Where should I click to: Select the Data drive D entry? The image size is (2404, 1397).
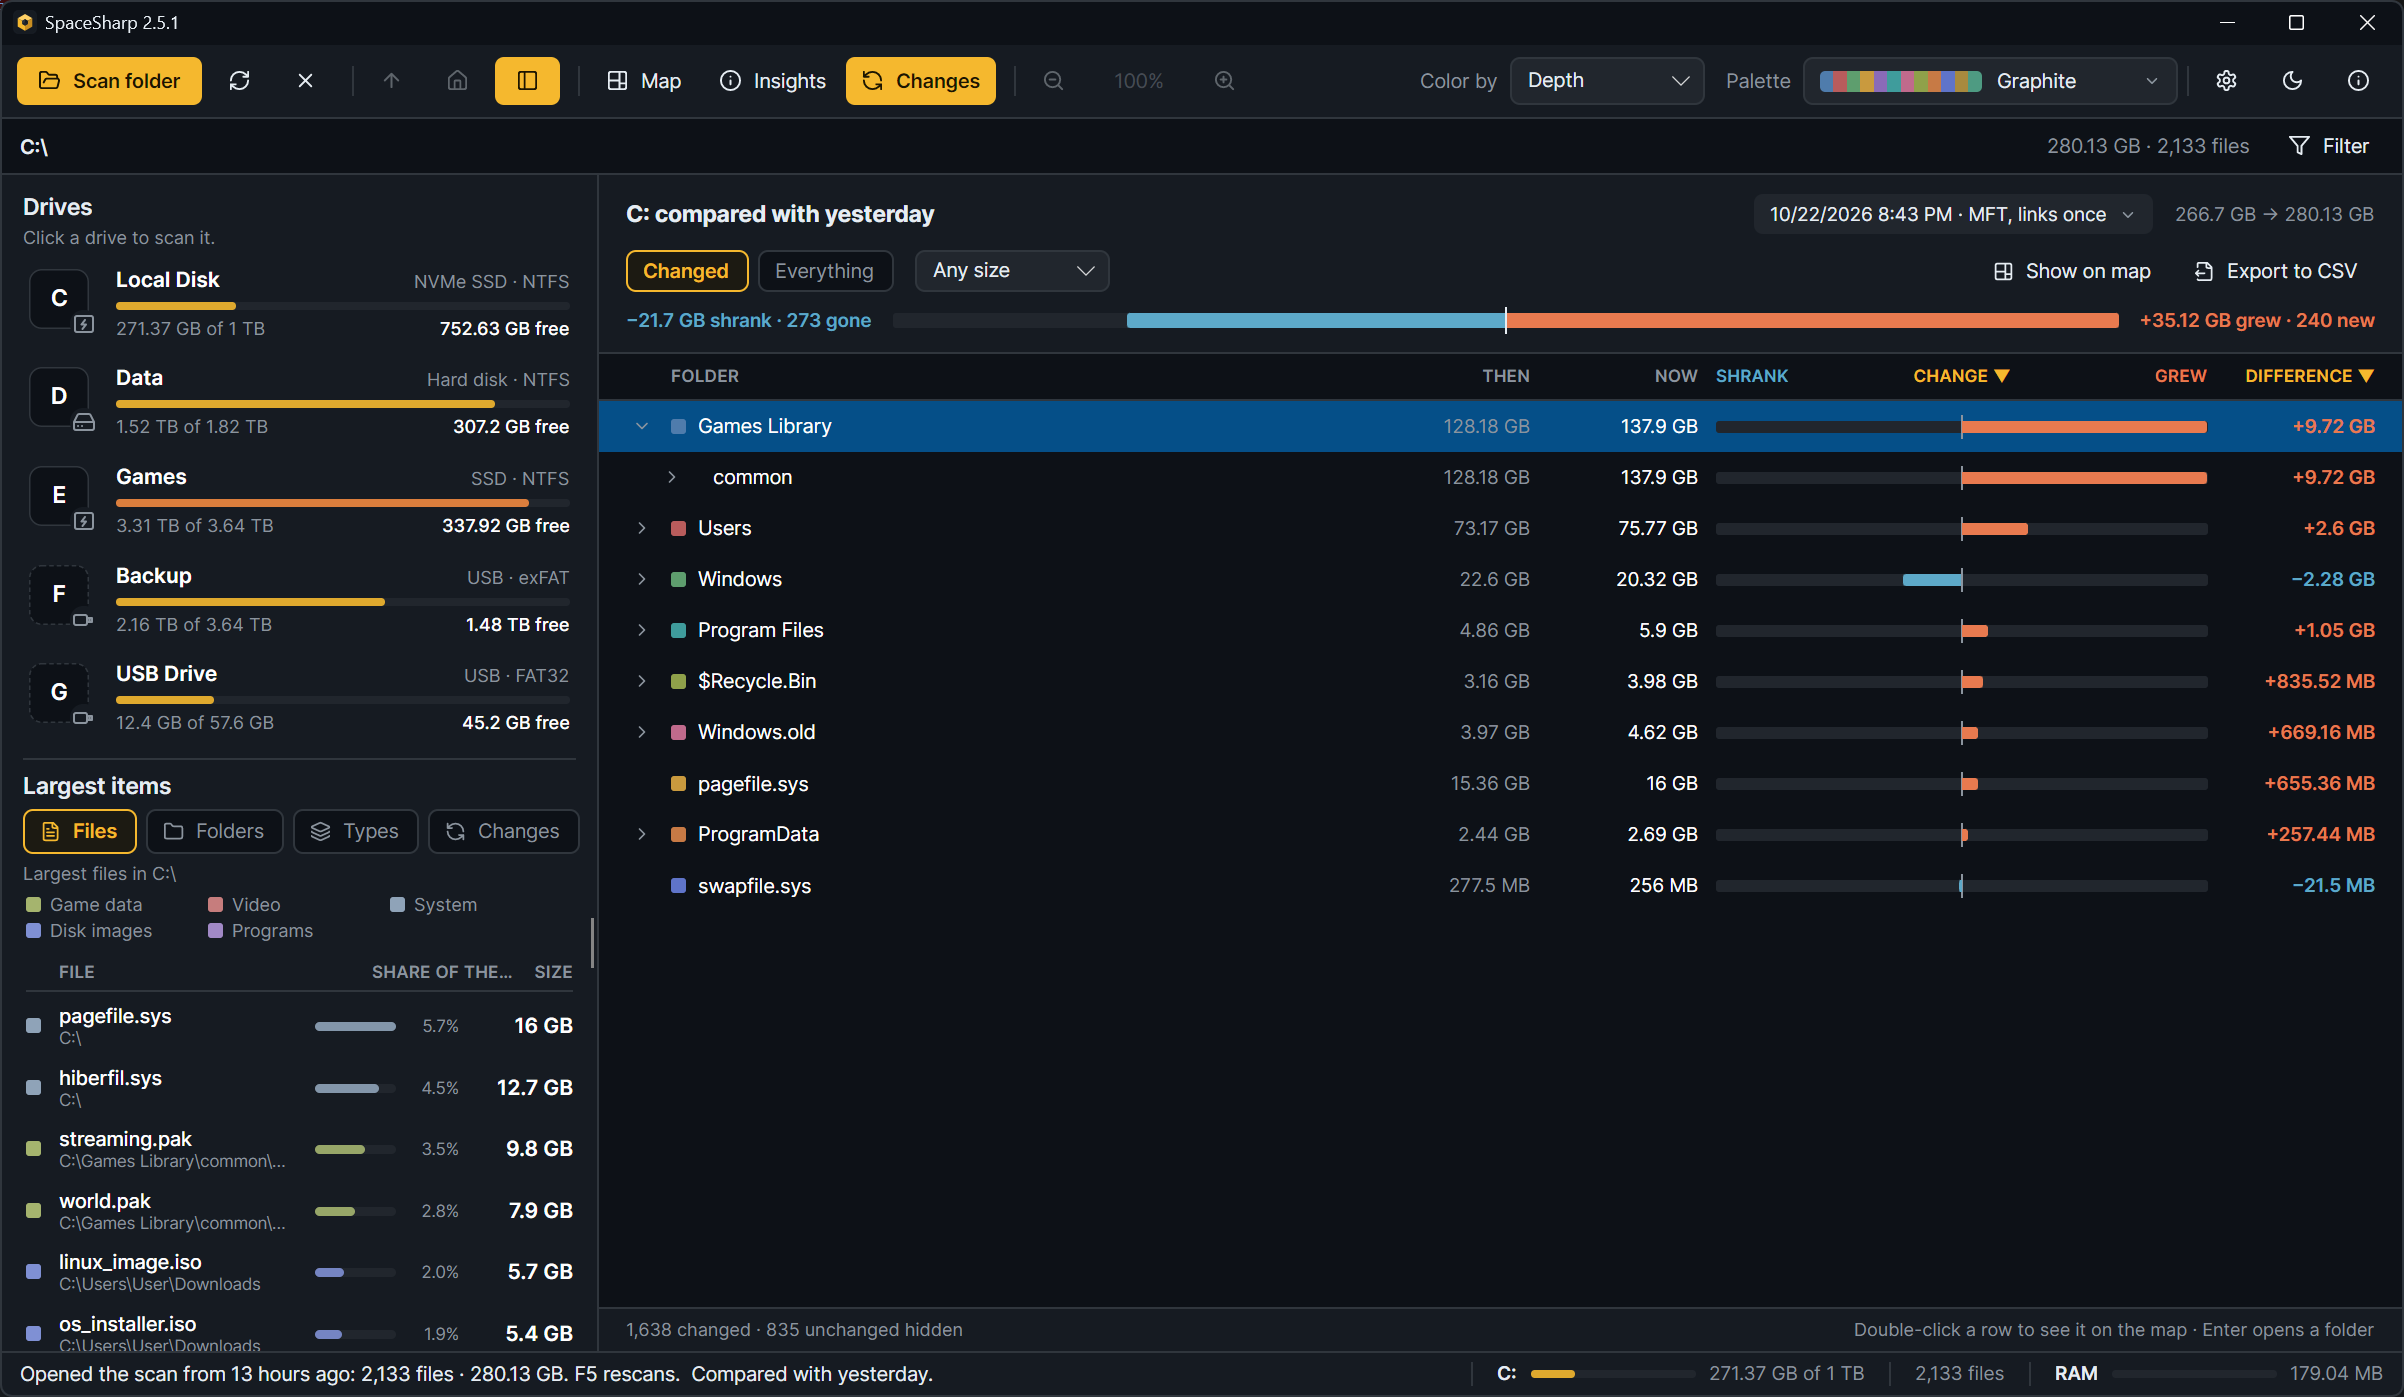click(299, 402)
